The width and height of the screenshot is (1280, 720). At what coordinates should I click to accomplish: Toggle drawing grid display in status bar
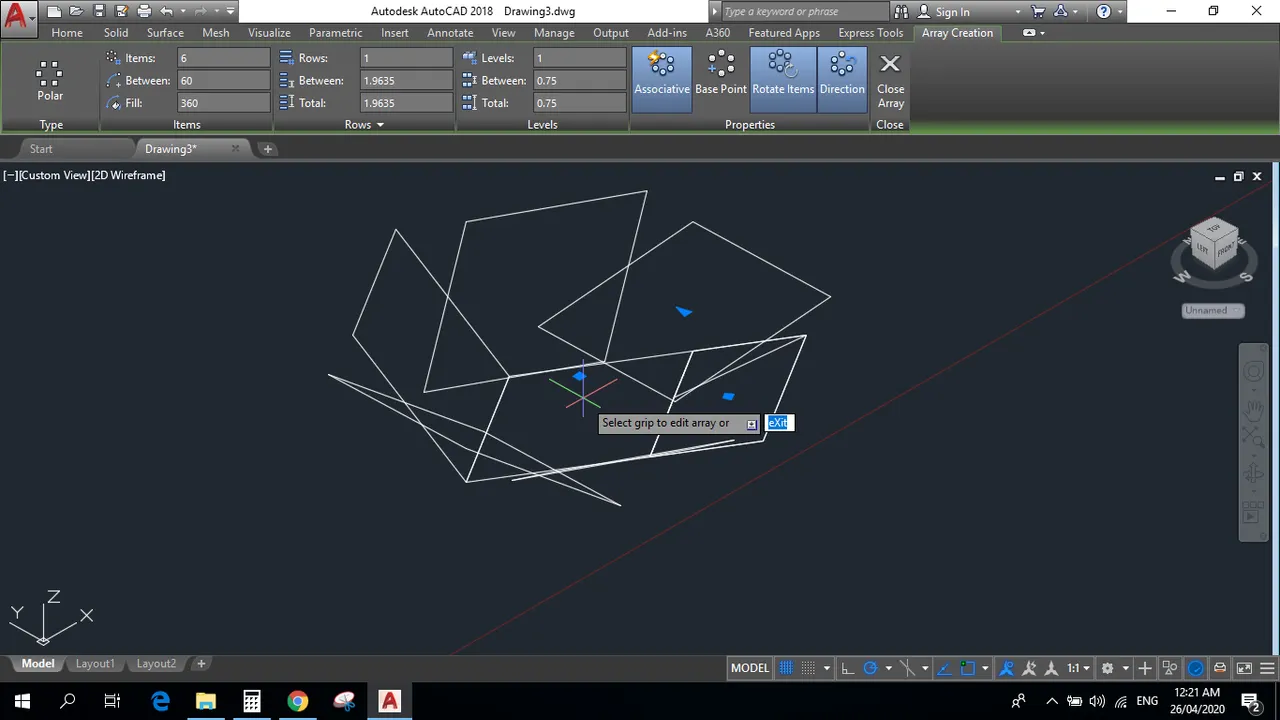(786, 668)
